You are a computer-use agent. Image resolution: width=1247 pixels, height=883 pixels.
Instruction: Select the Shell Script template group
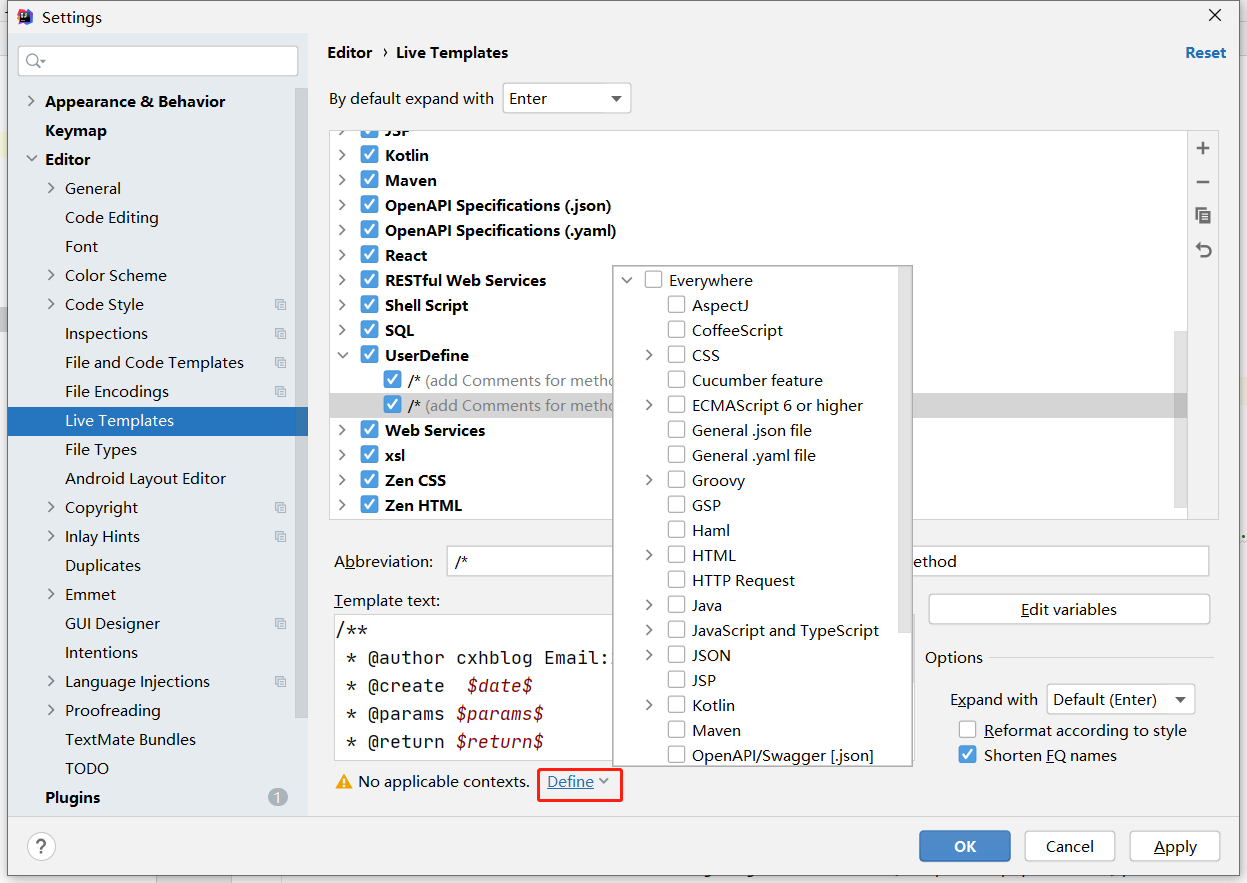[426, 305]
